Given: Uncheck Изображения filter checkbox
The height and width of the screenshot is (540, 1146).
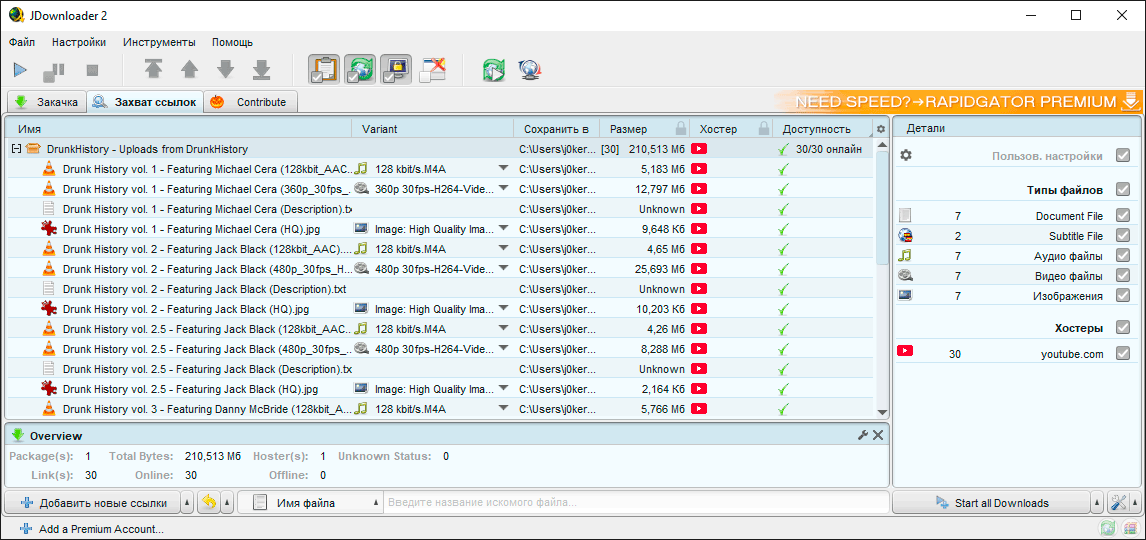Looking at the screenshot, I should pos(1123,295).
